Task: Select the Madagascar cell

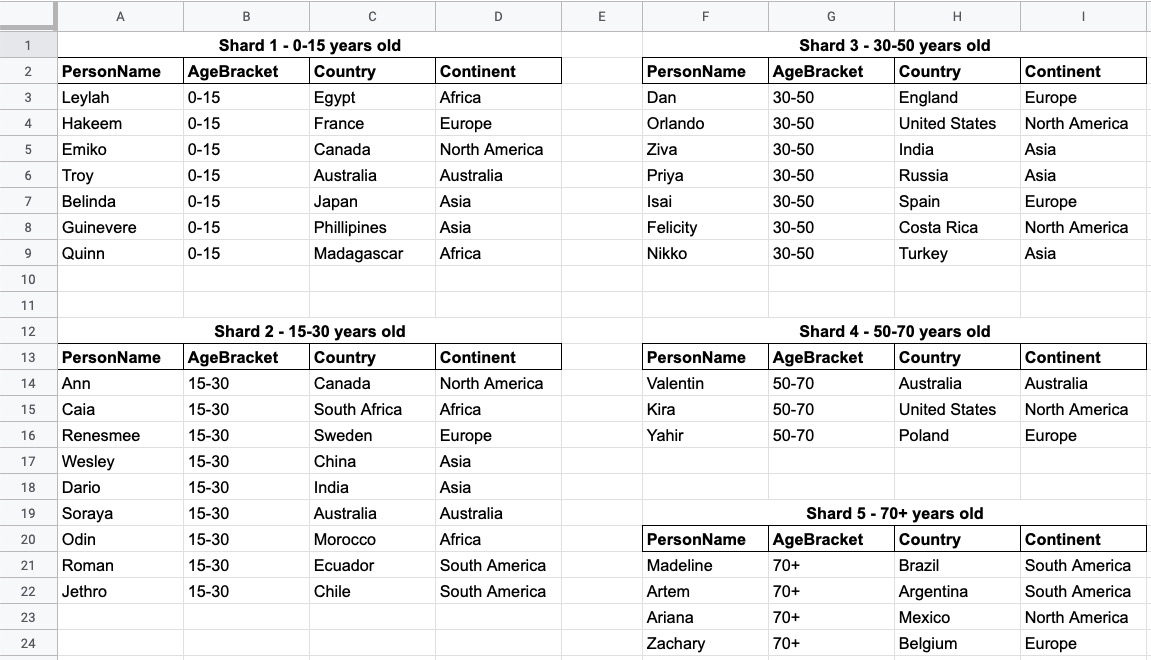Action: pyautogui.click(x=372, y=253)
